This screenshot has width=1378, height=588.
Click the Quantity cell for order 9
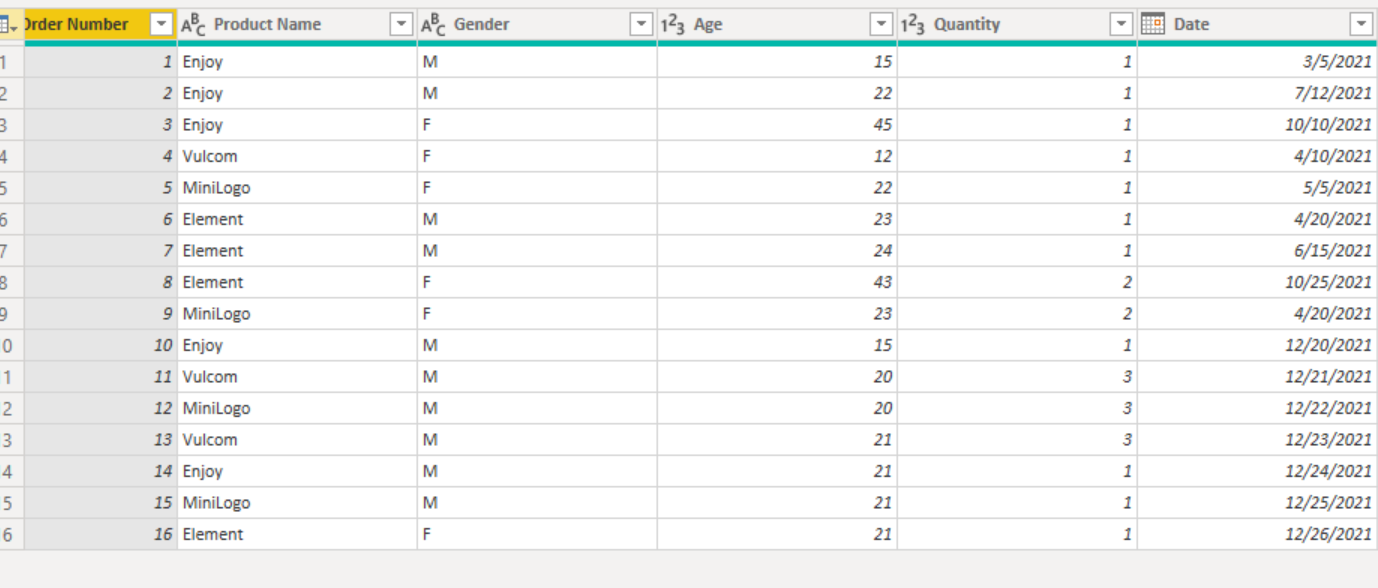[x=1017, y=314]
